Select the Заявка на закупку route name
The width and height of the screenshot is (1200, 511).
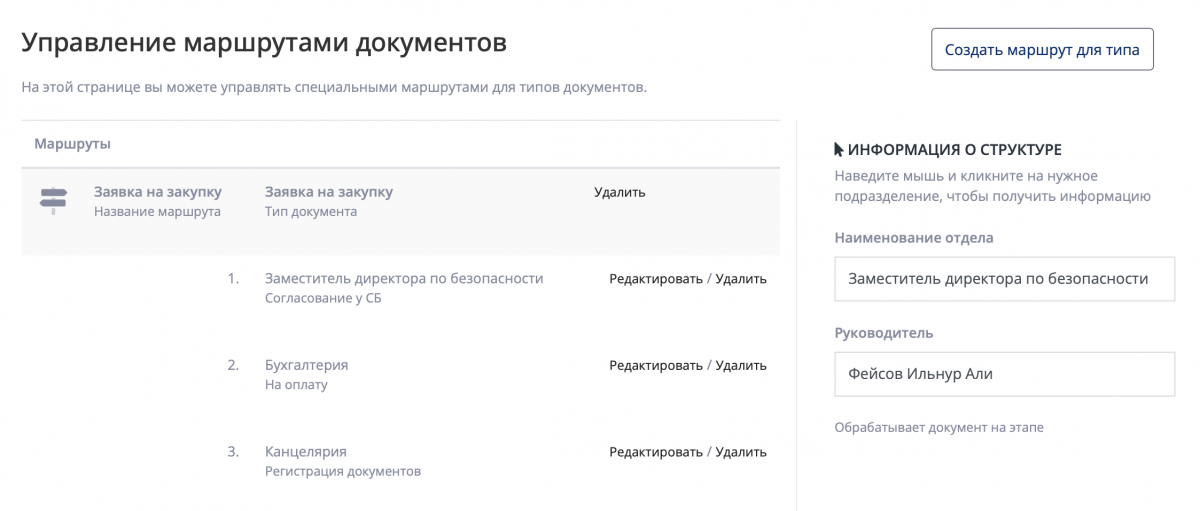click(x=158, y=191)
